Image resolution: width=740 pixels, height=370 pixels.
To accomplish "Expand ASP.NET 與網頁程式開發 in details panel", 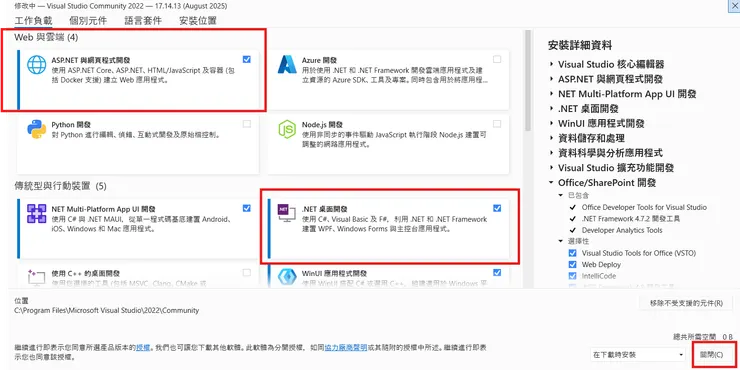I will [x=551, y=79].
